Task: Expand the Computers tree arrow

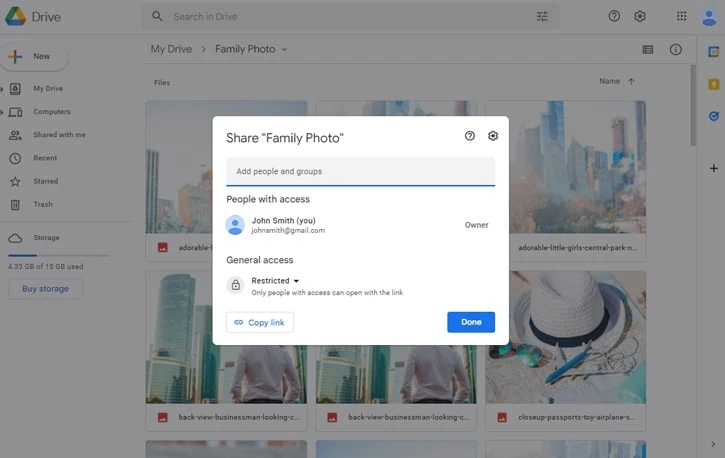Action: (x=2, y=112)
